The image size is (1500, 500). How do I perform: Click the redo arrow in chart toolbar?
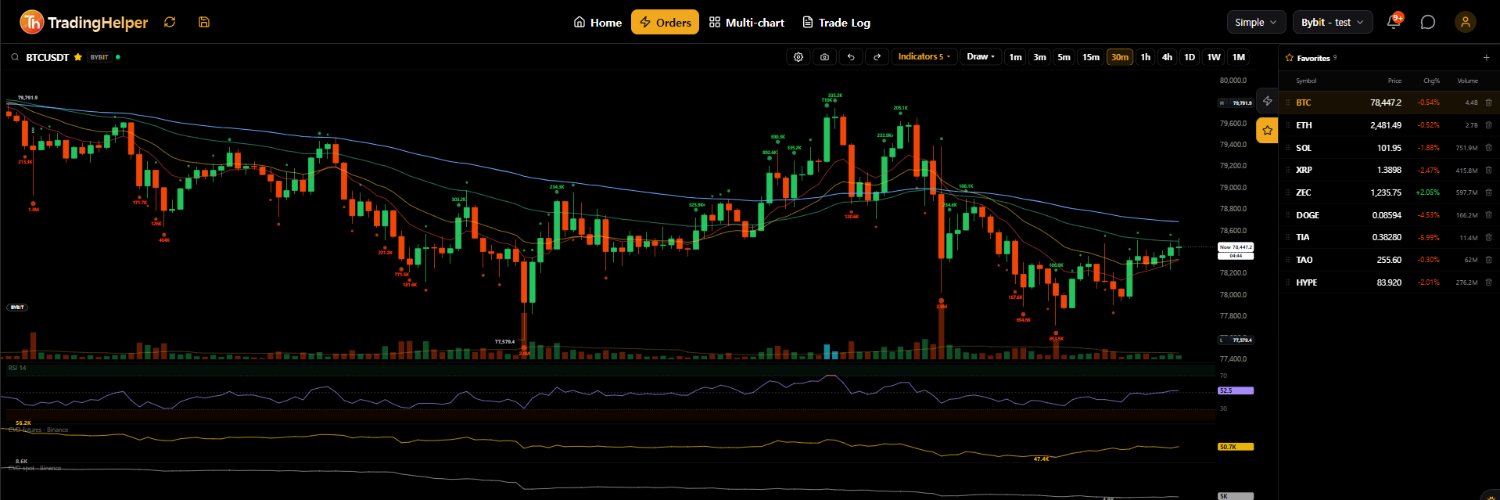pyautogui.click(x=877, y=57)
